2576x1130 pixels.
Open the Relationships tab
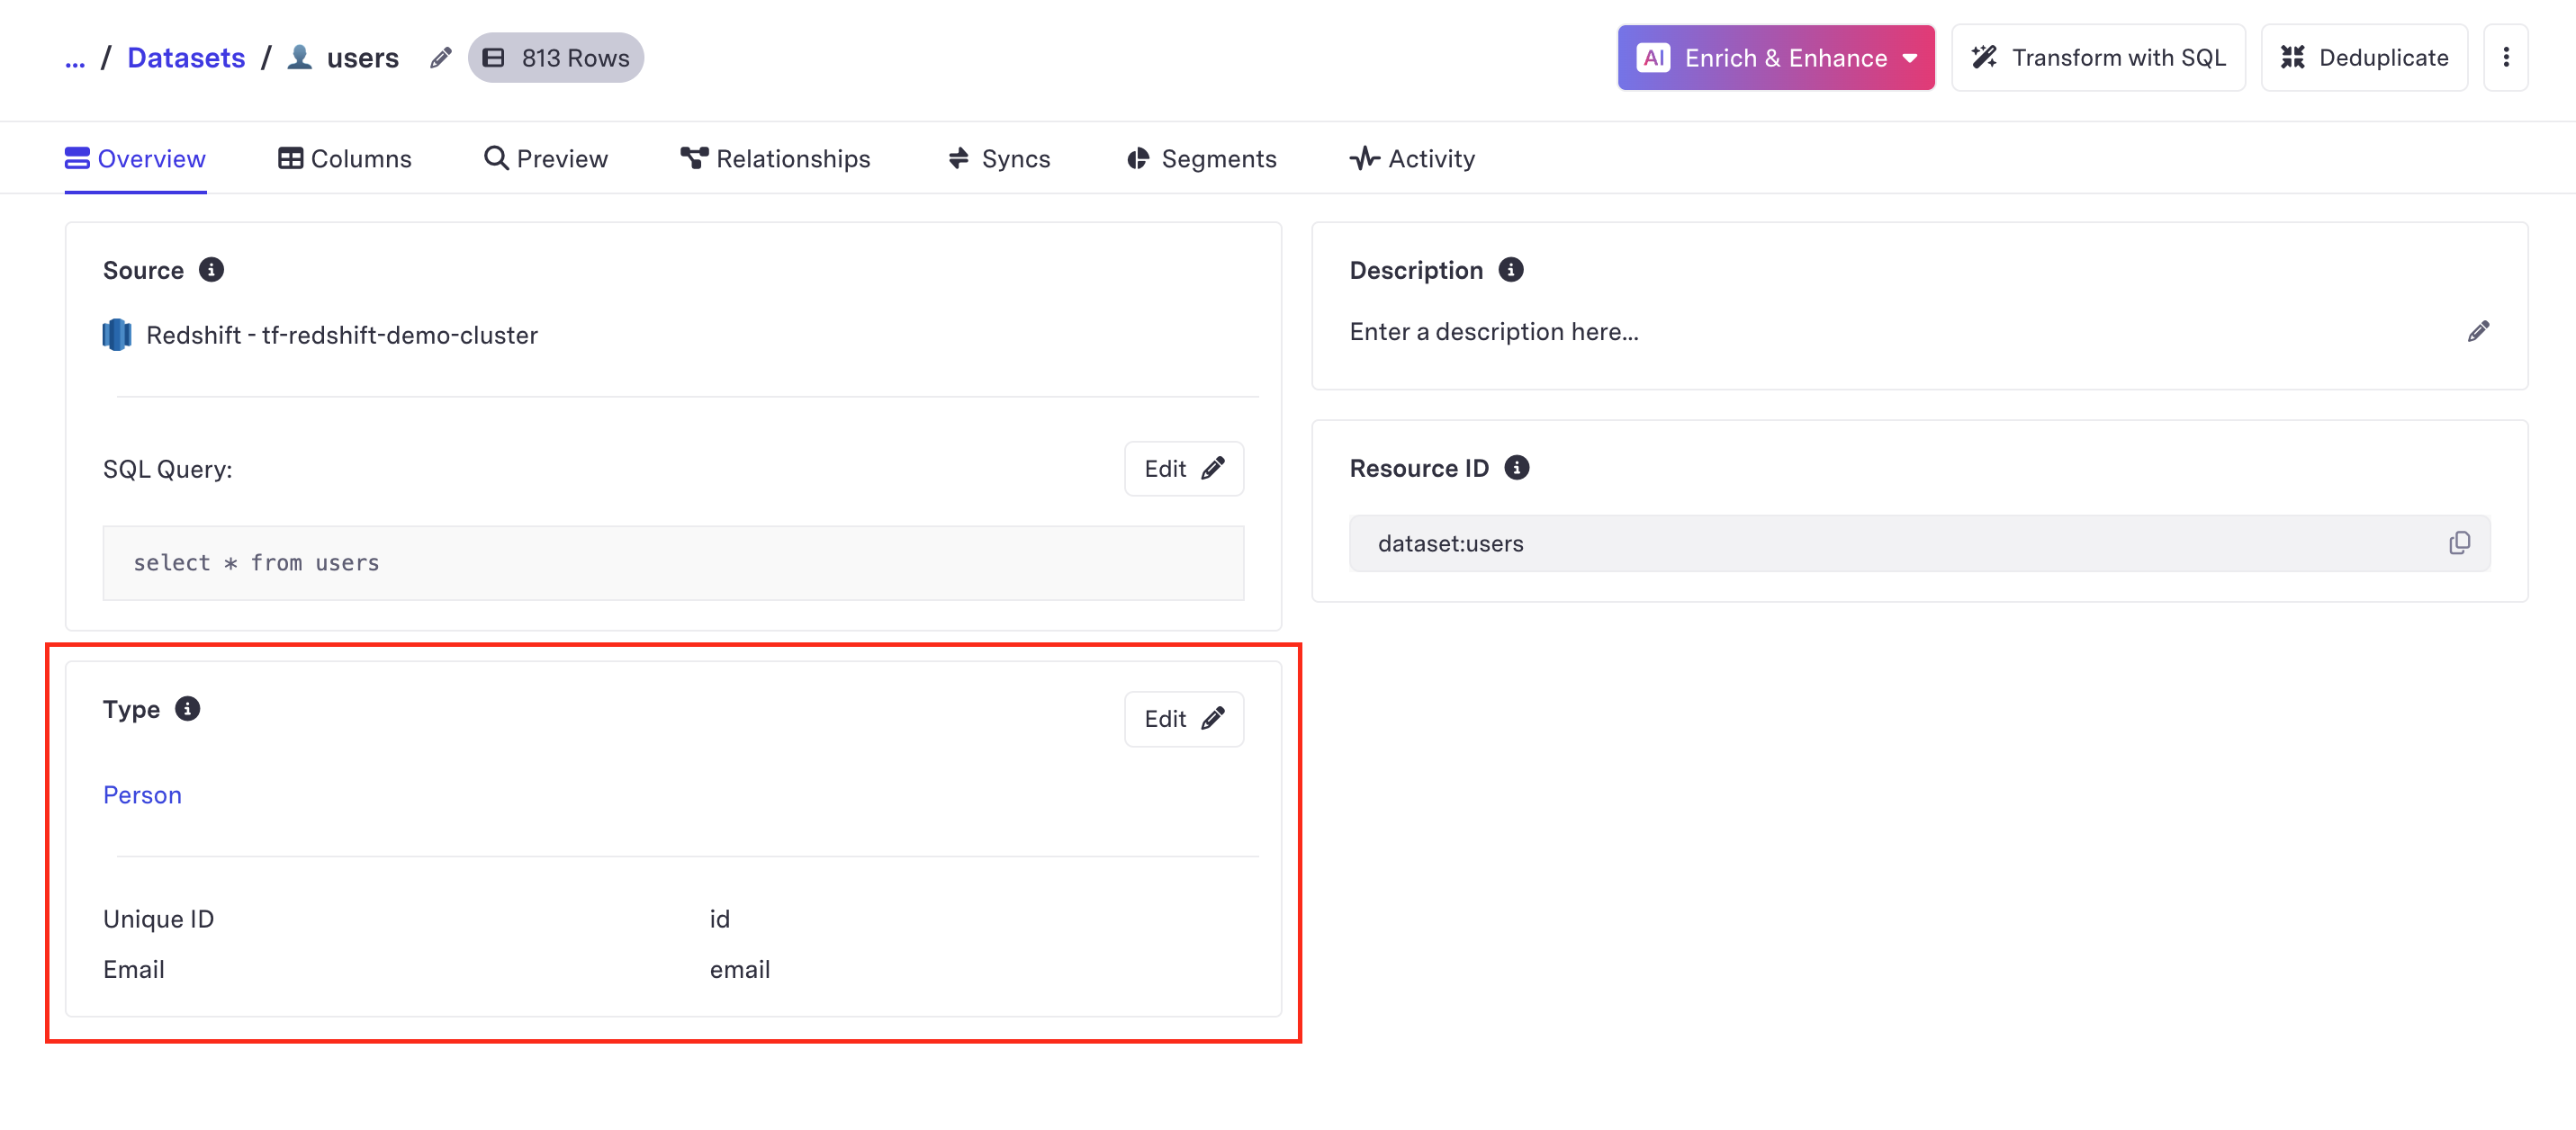pos(775,159)
